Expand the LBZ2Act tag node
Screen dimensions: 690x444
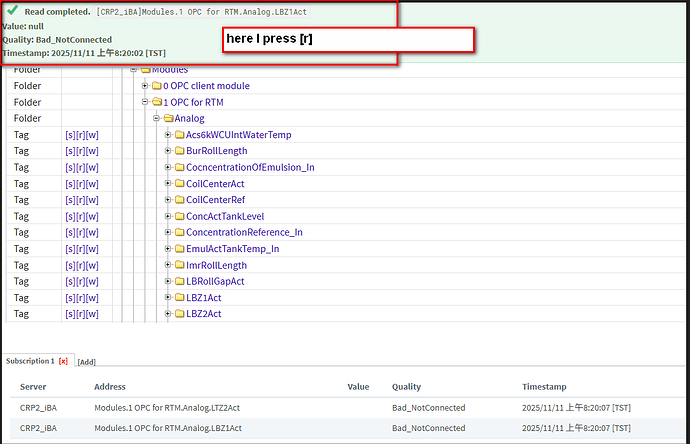168,313
